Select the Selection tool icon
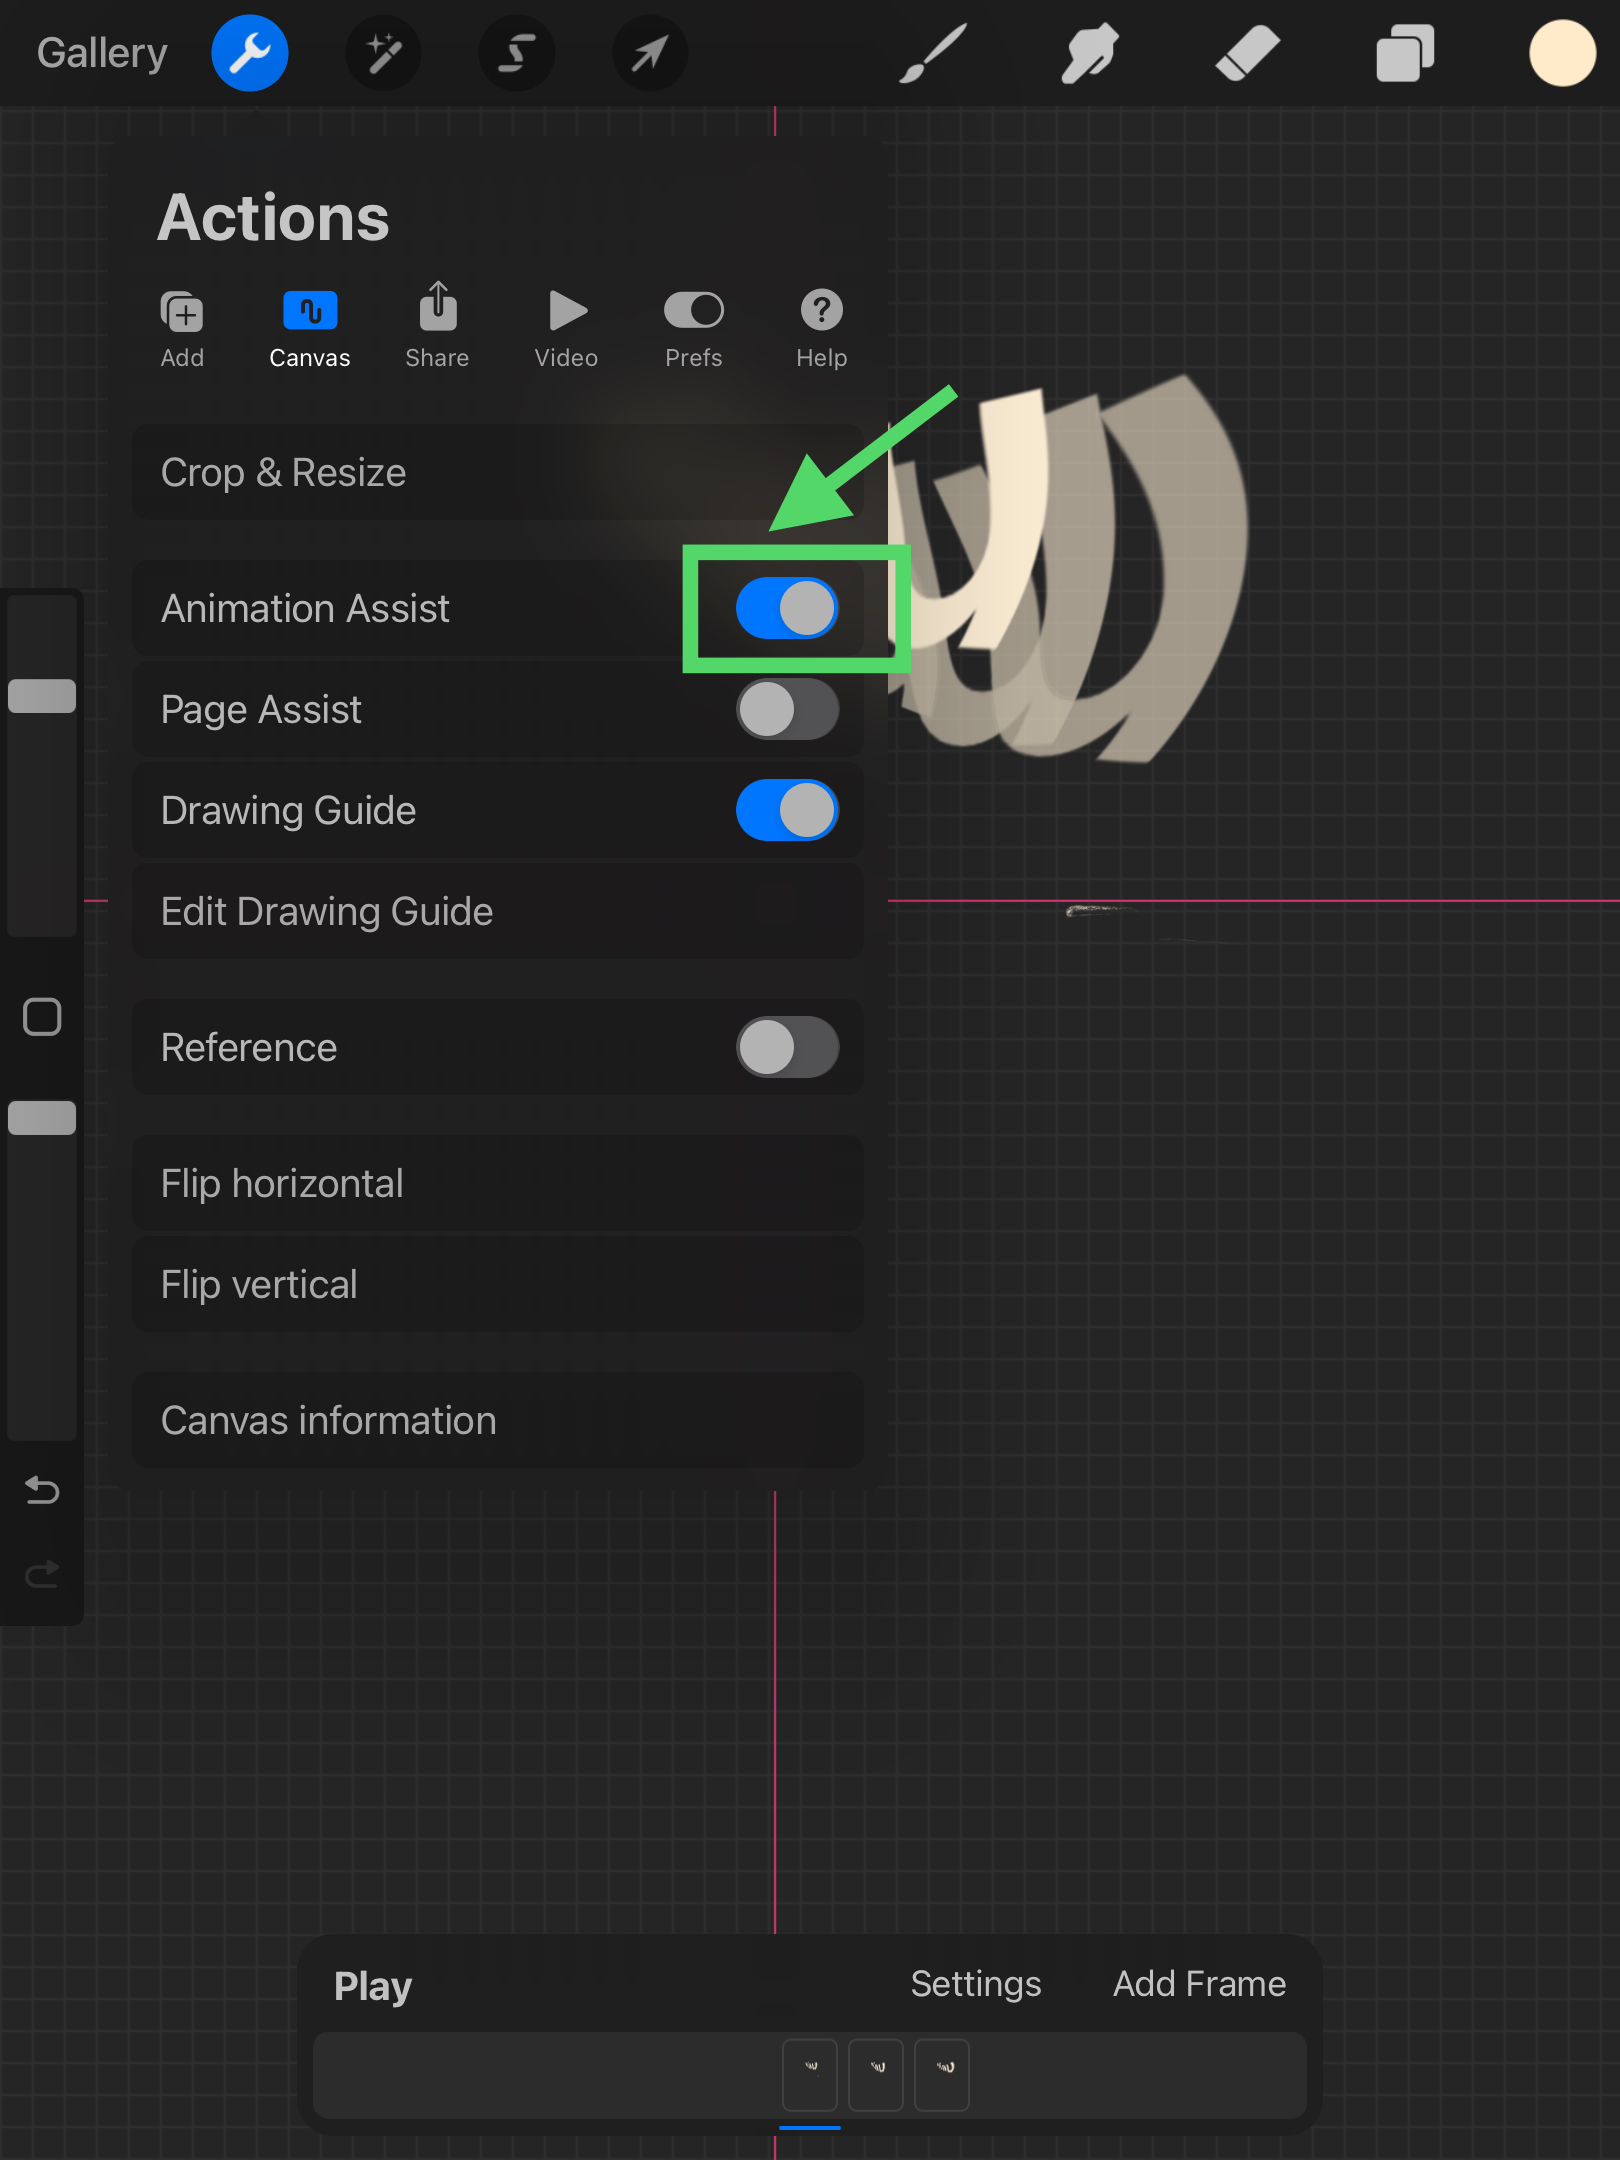Viewport: 1620px width, 2160px height. click(x=516, y=54)
